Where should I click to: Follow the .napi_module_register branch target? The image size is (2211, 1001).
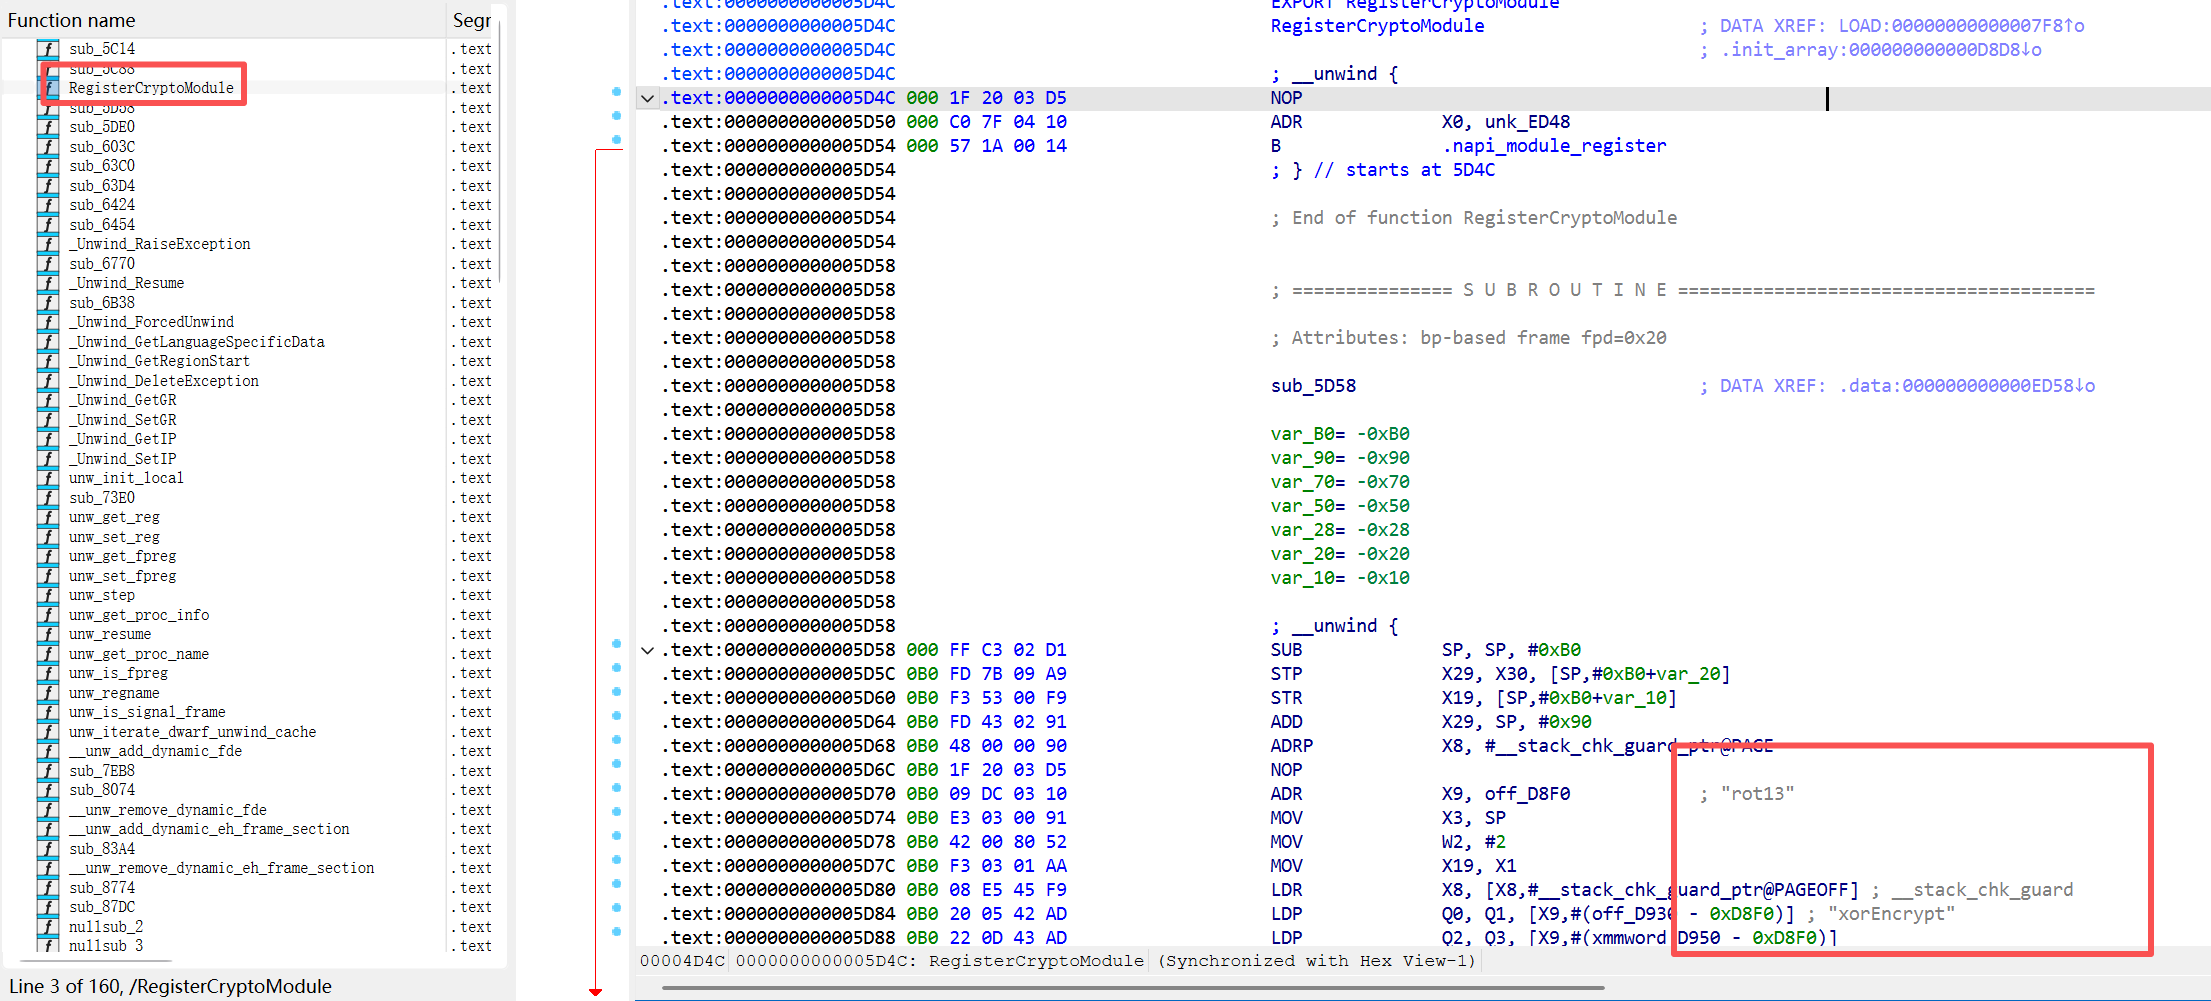pyautogui.click(x=1554, y=146)
